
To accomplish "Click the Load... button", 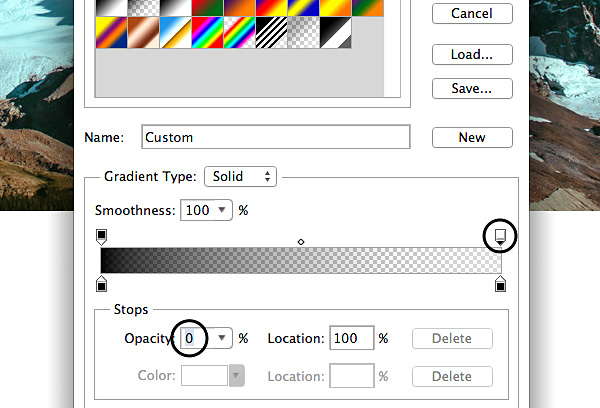I will point(472,54).
